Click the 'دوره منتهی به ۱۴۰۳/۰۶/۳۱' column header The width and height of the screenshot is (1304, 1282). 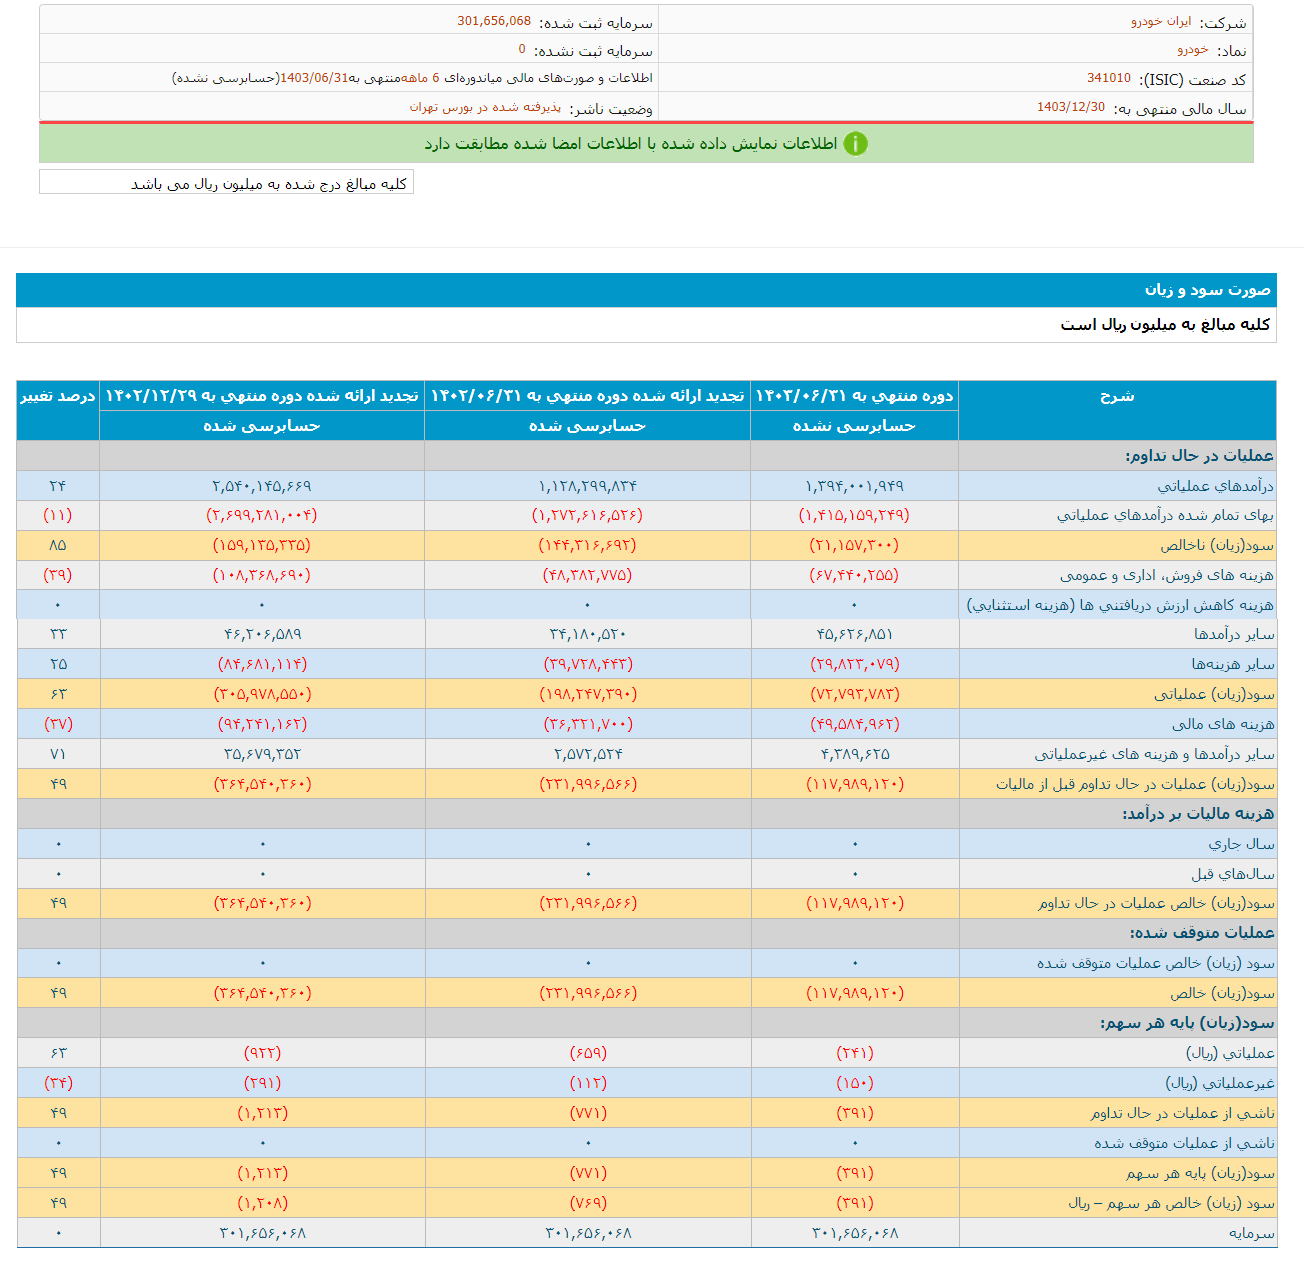click(x=854, y=396)
